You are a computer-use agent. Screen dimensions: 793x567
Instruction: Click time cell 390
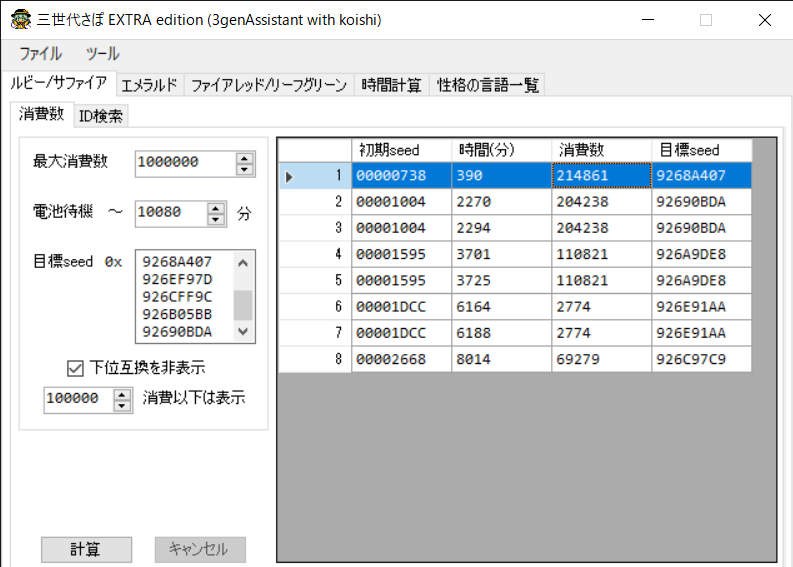[x=501, y=176]
